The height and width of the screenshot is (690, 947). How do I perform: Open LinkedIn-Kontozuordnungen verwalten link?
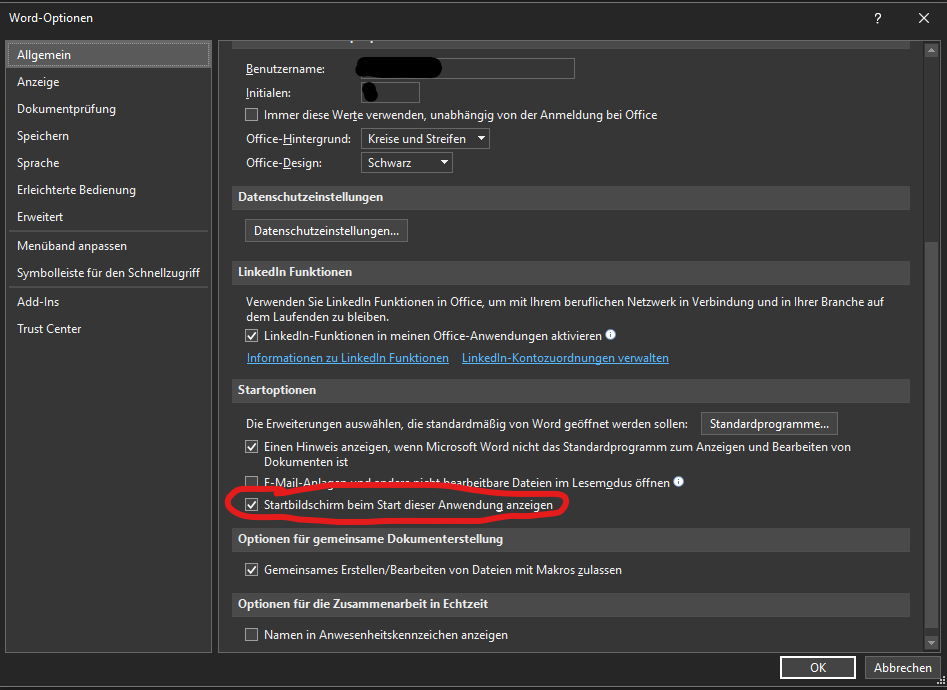565,358
